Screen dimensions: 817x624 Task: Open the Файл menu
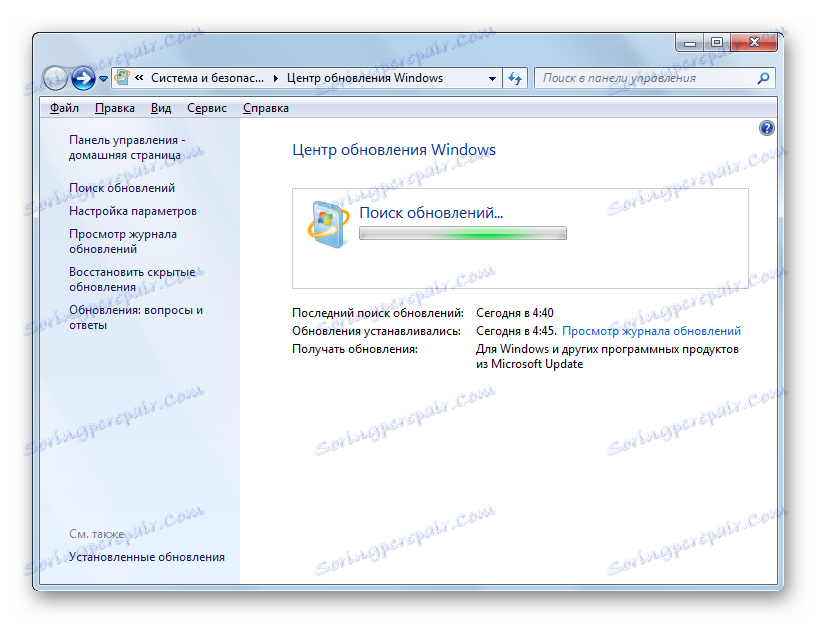[x=64, y=108]
